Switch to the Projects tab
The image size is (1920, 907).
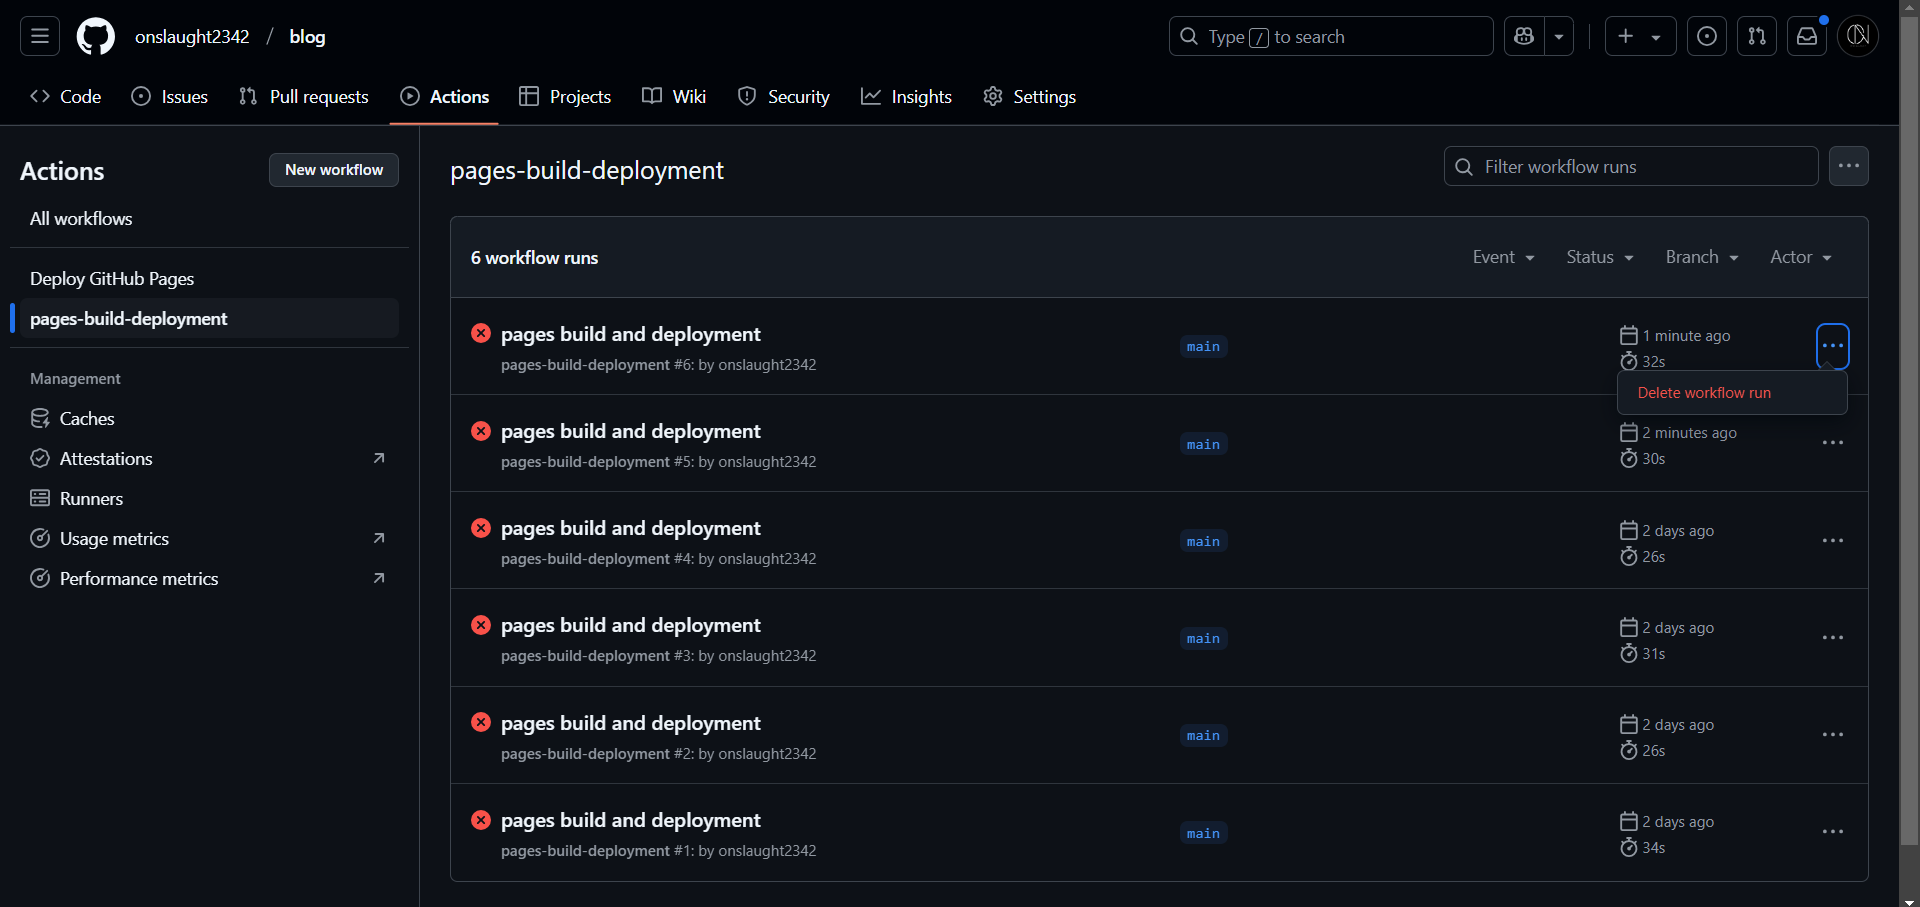point(565,96)
